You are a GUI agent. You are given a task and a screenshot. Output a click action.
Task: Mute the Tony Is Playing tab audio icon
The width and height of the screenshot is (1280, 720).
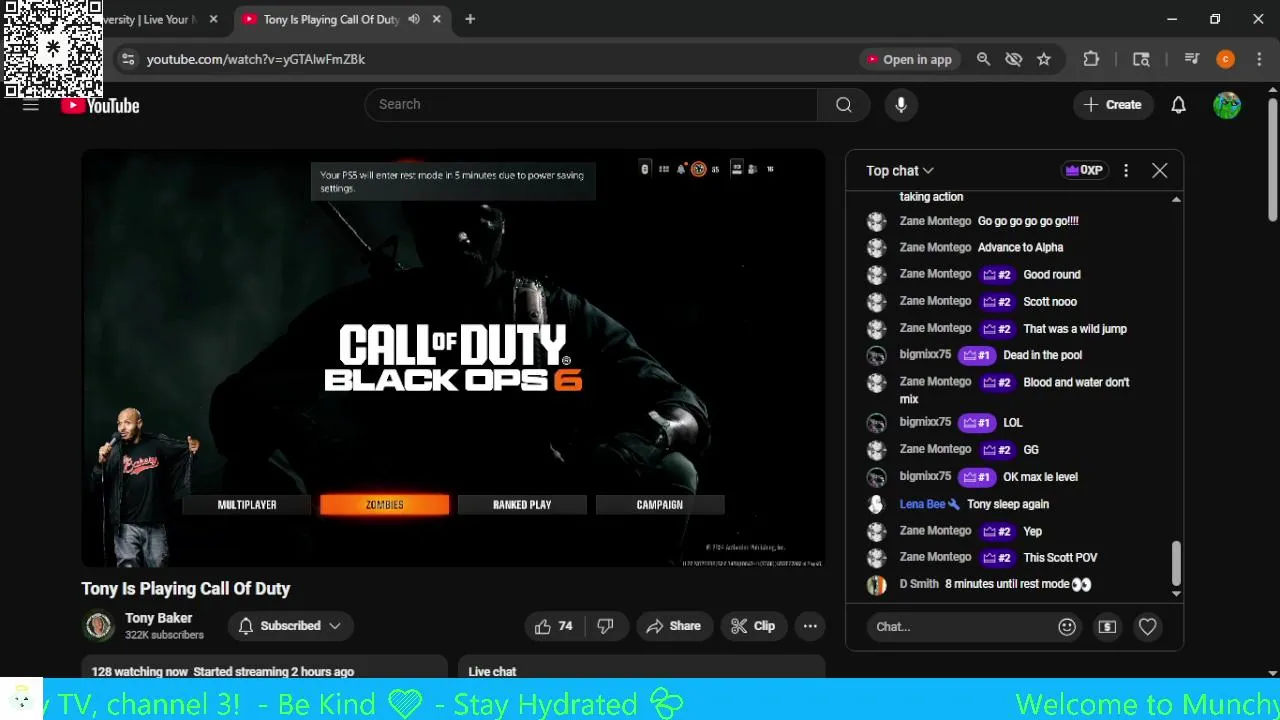413,19
